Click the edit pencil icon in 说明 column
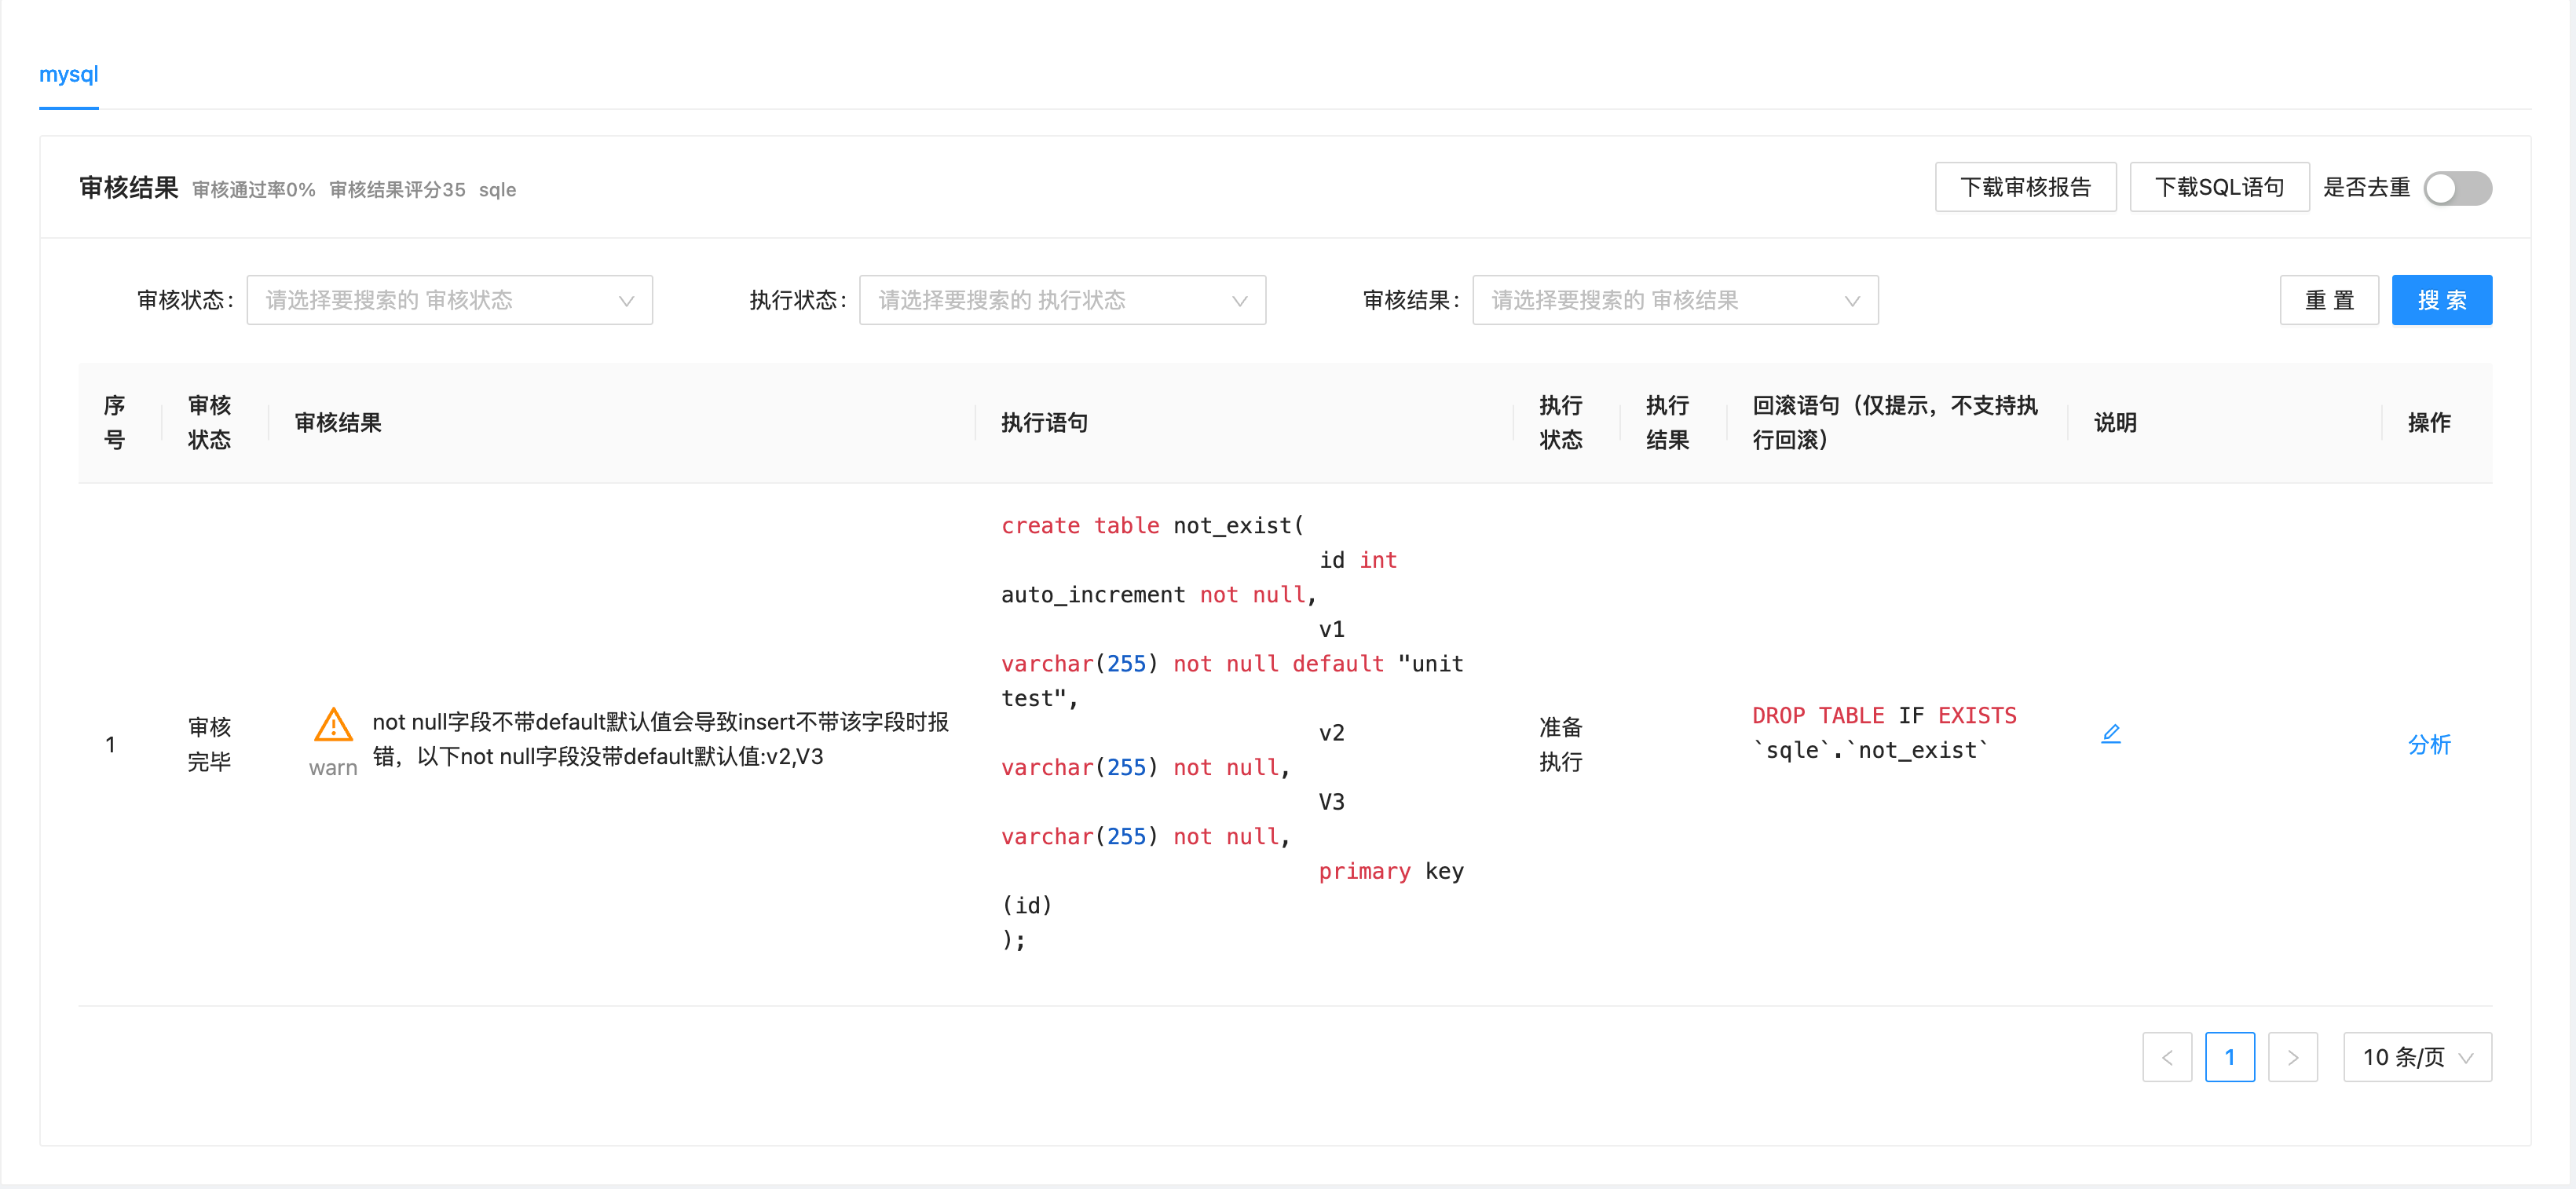2576x1189 pixels. click(x=2110, y=734)
